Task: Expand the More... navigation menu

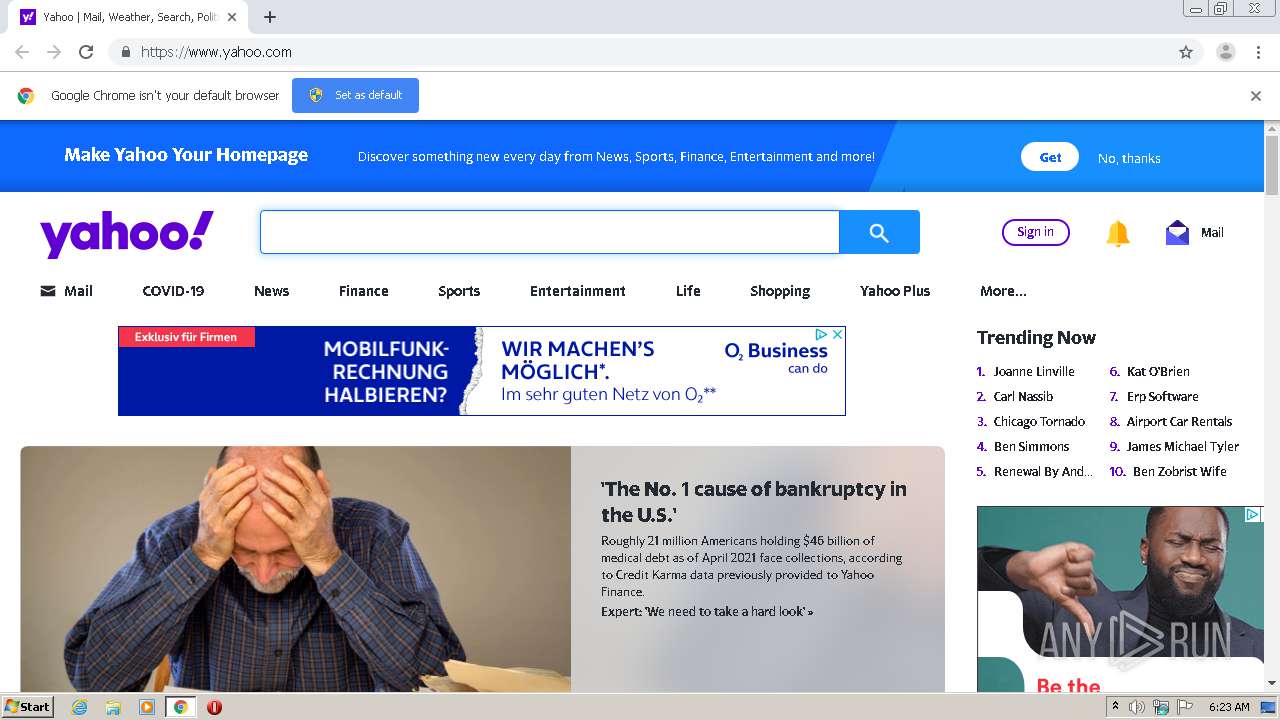Action: [1003, 291]
